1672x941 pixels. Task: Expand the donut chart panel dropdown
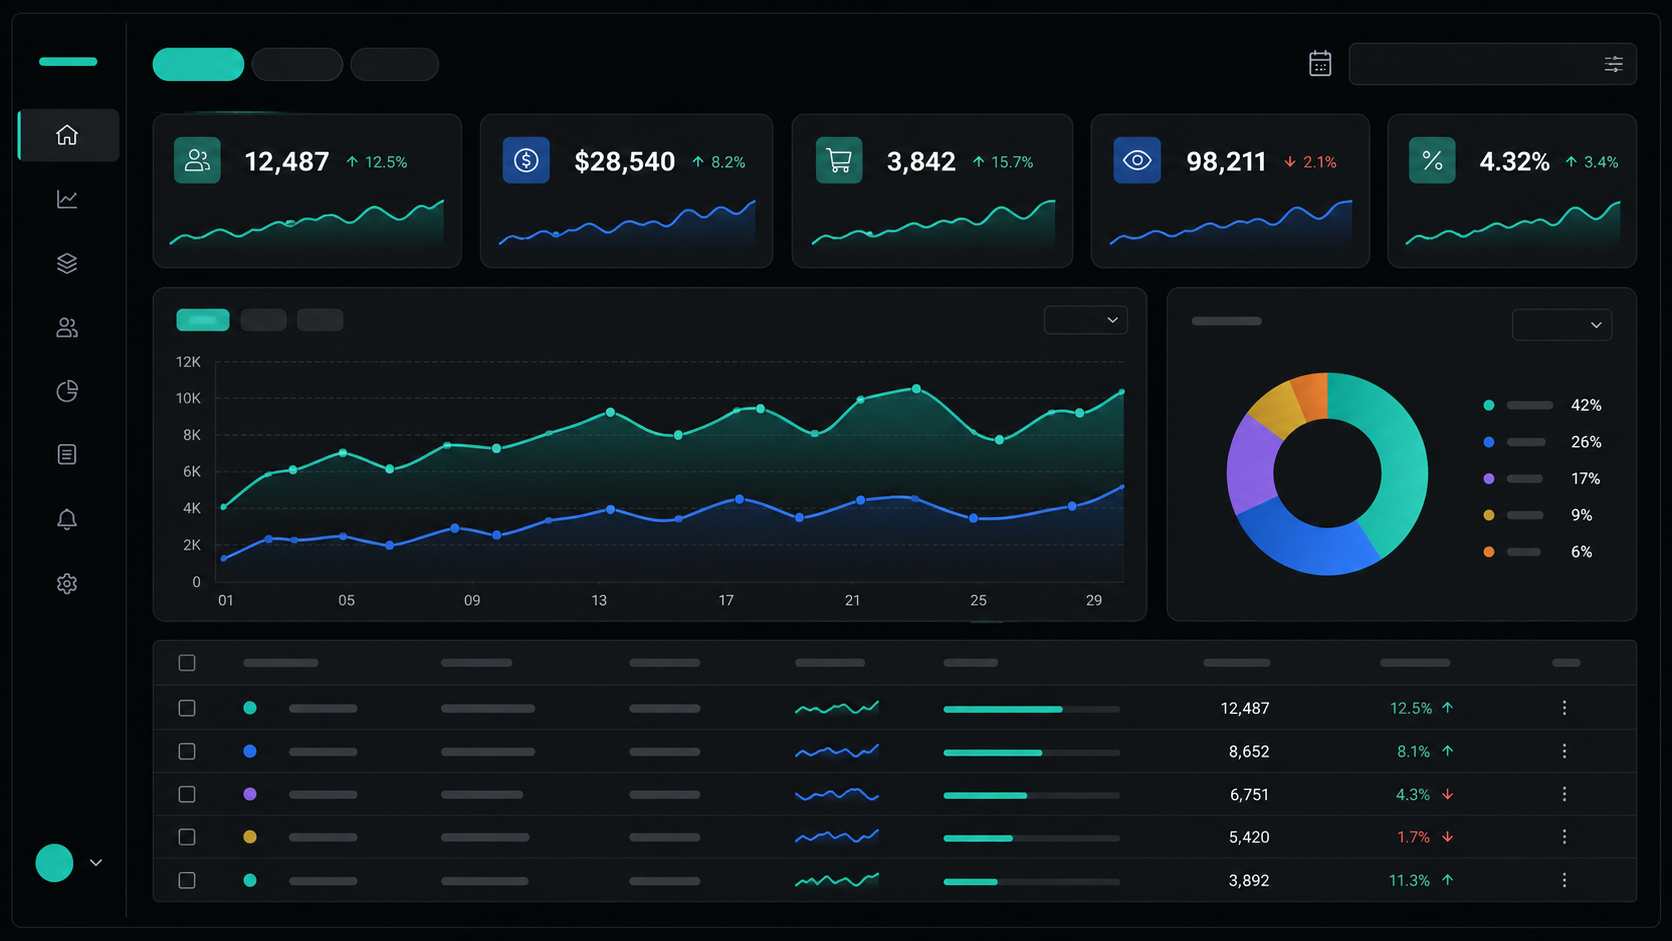[x=1562, y=325]
